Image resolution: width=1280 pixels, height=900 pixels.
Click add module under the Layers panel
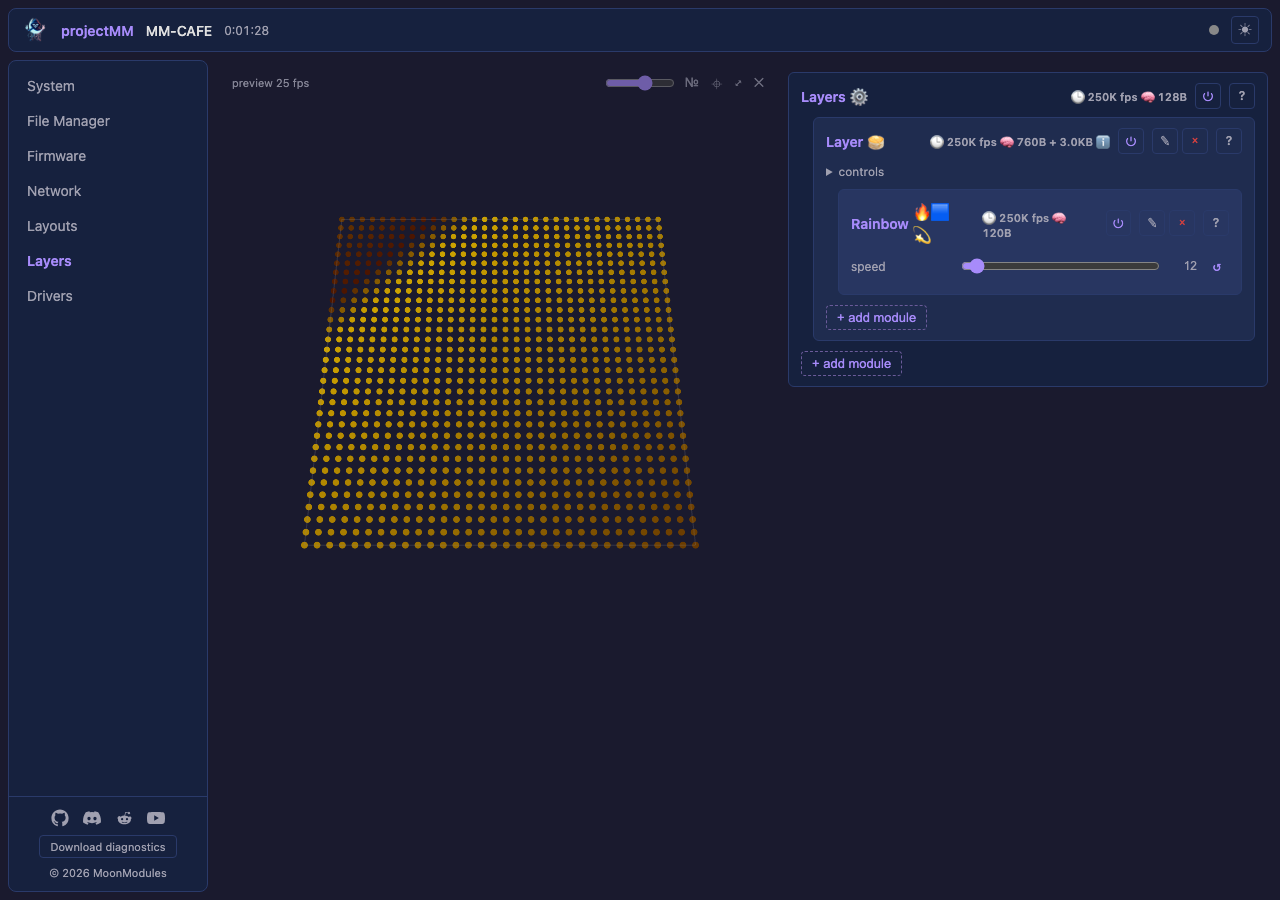(851, 364)
